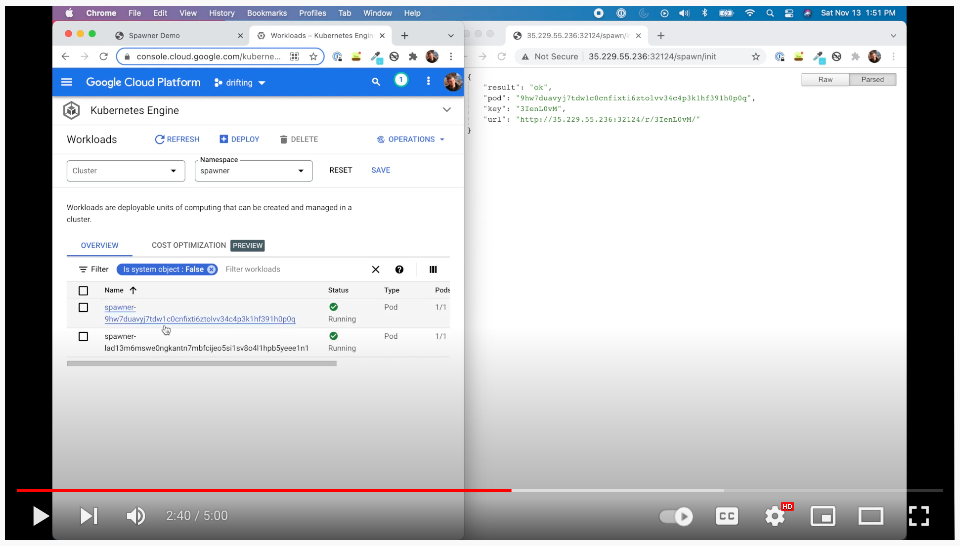This screenshot has height=546, width=960.
Task: Open the Cluster filter dropdown
Action: coord(126,171)
